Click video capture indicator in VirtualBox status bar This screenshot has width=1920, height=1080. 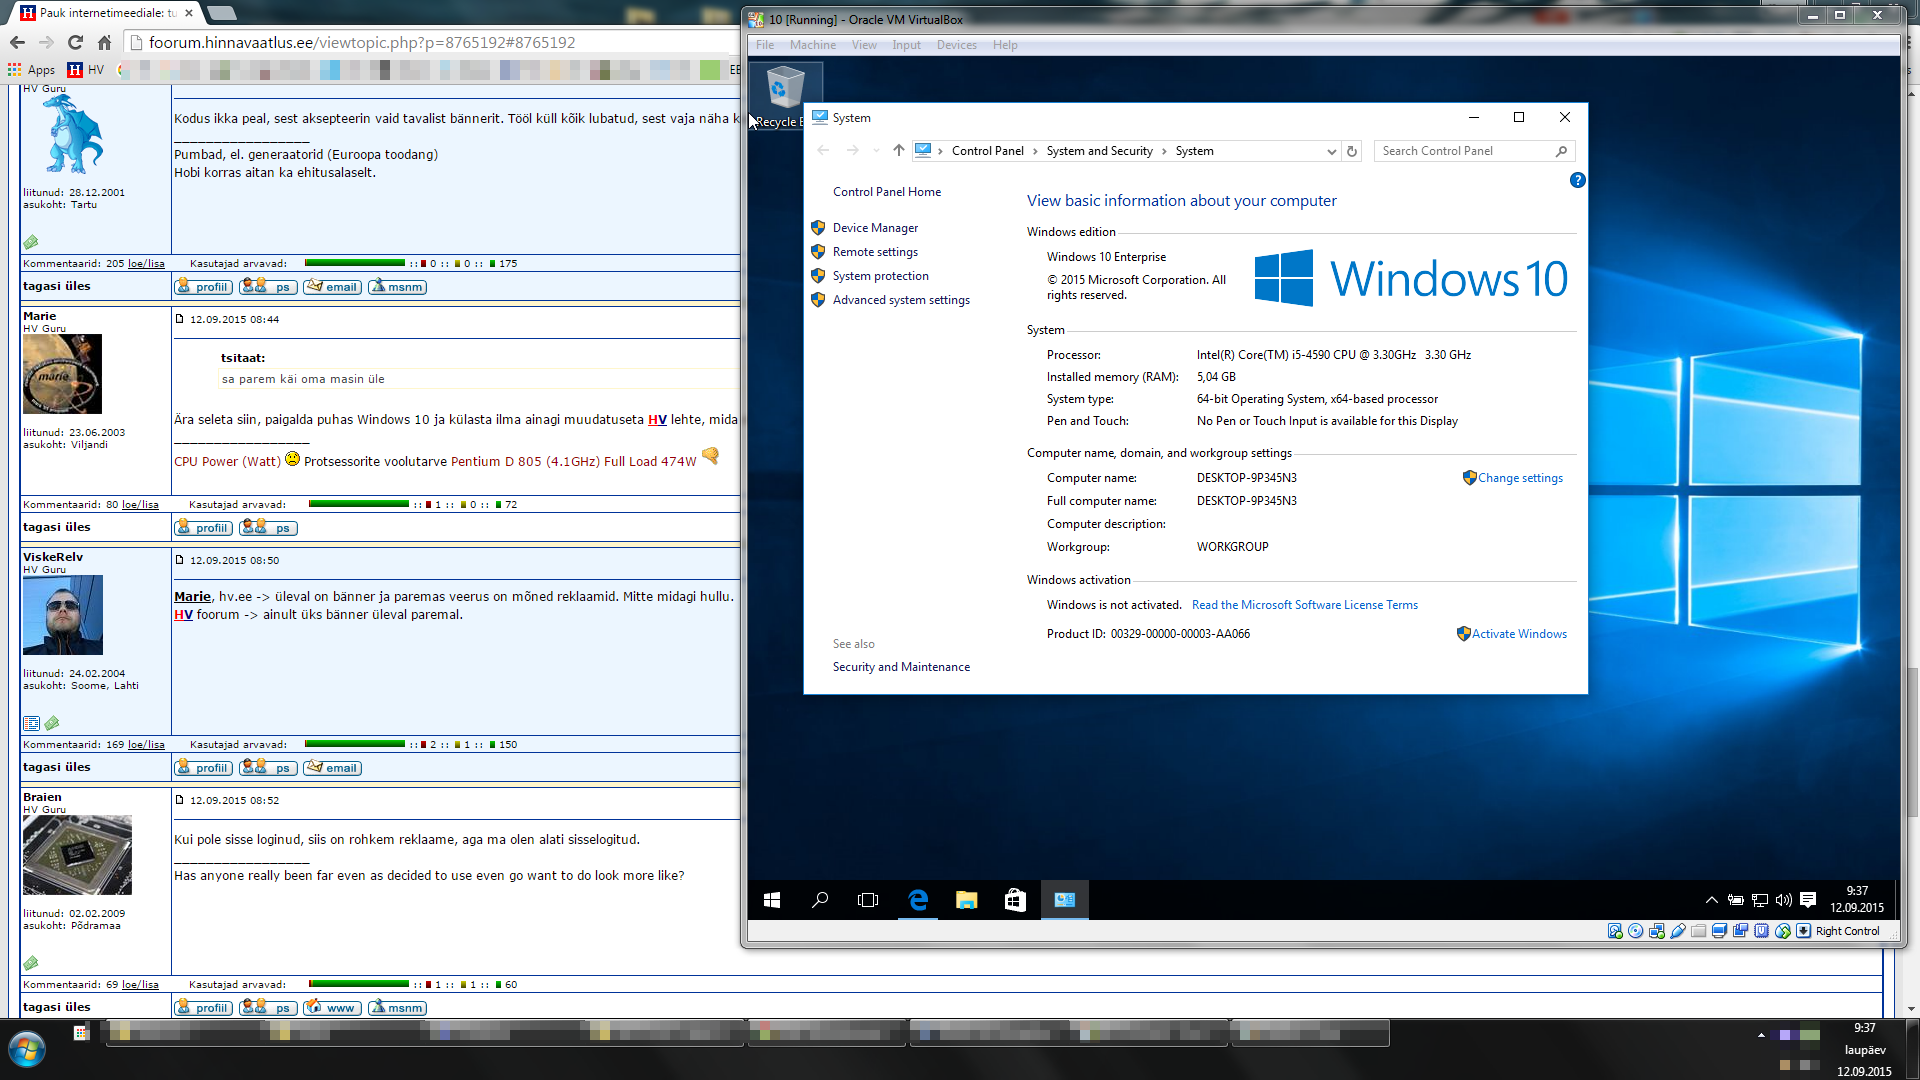tap(1741, 931)
